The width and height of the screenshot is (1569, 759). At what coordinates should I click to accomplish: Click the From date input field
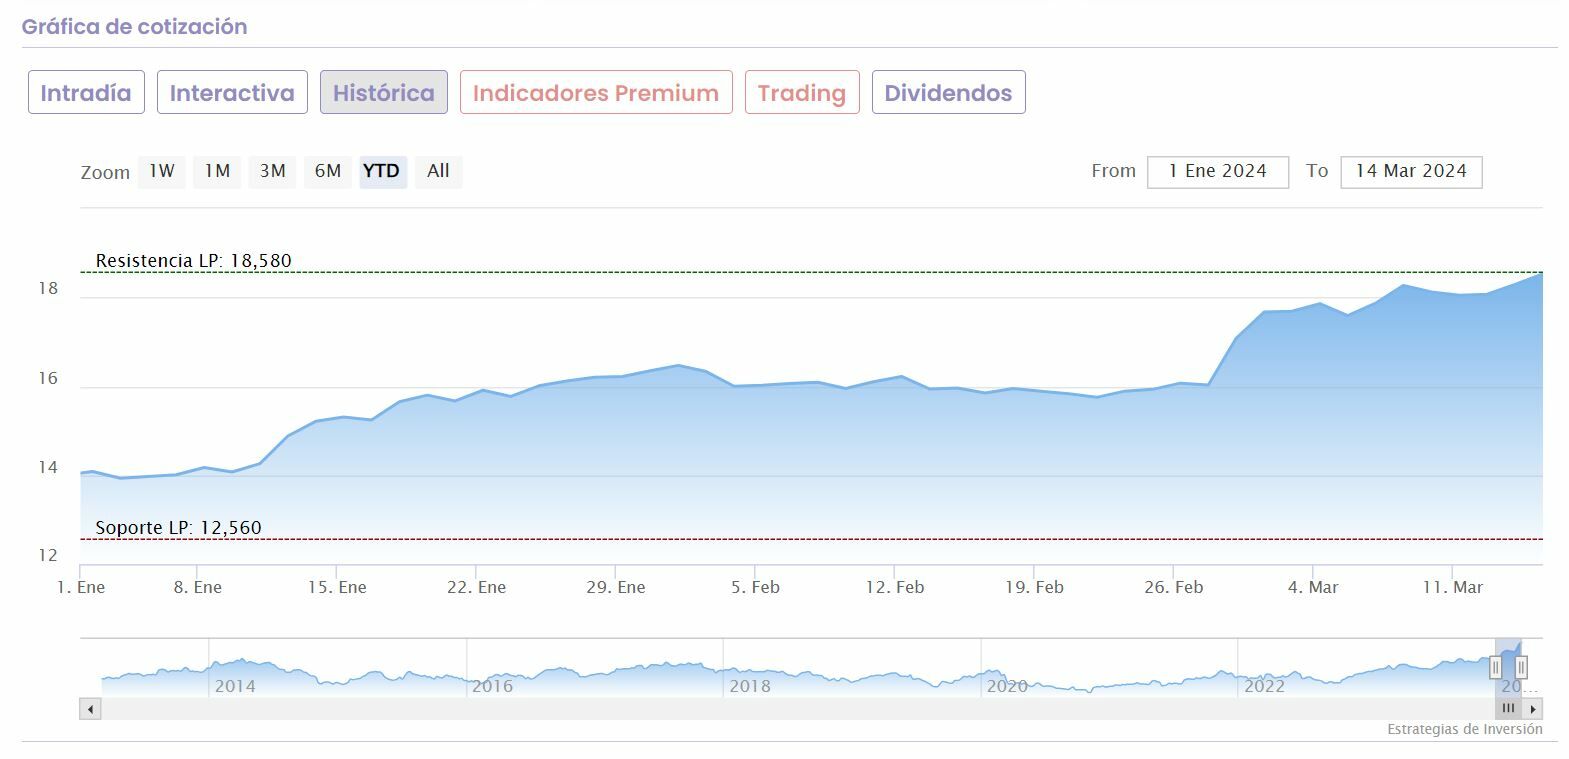(x=1217, y=172)
